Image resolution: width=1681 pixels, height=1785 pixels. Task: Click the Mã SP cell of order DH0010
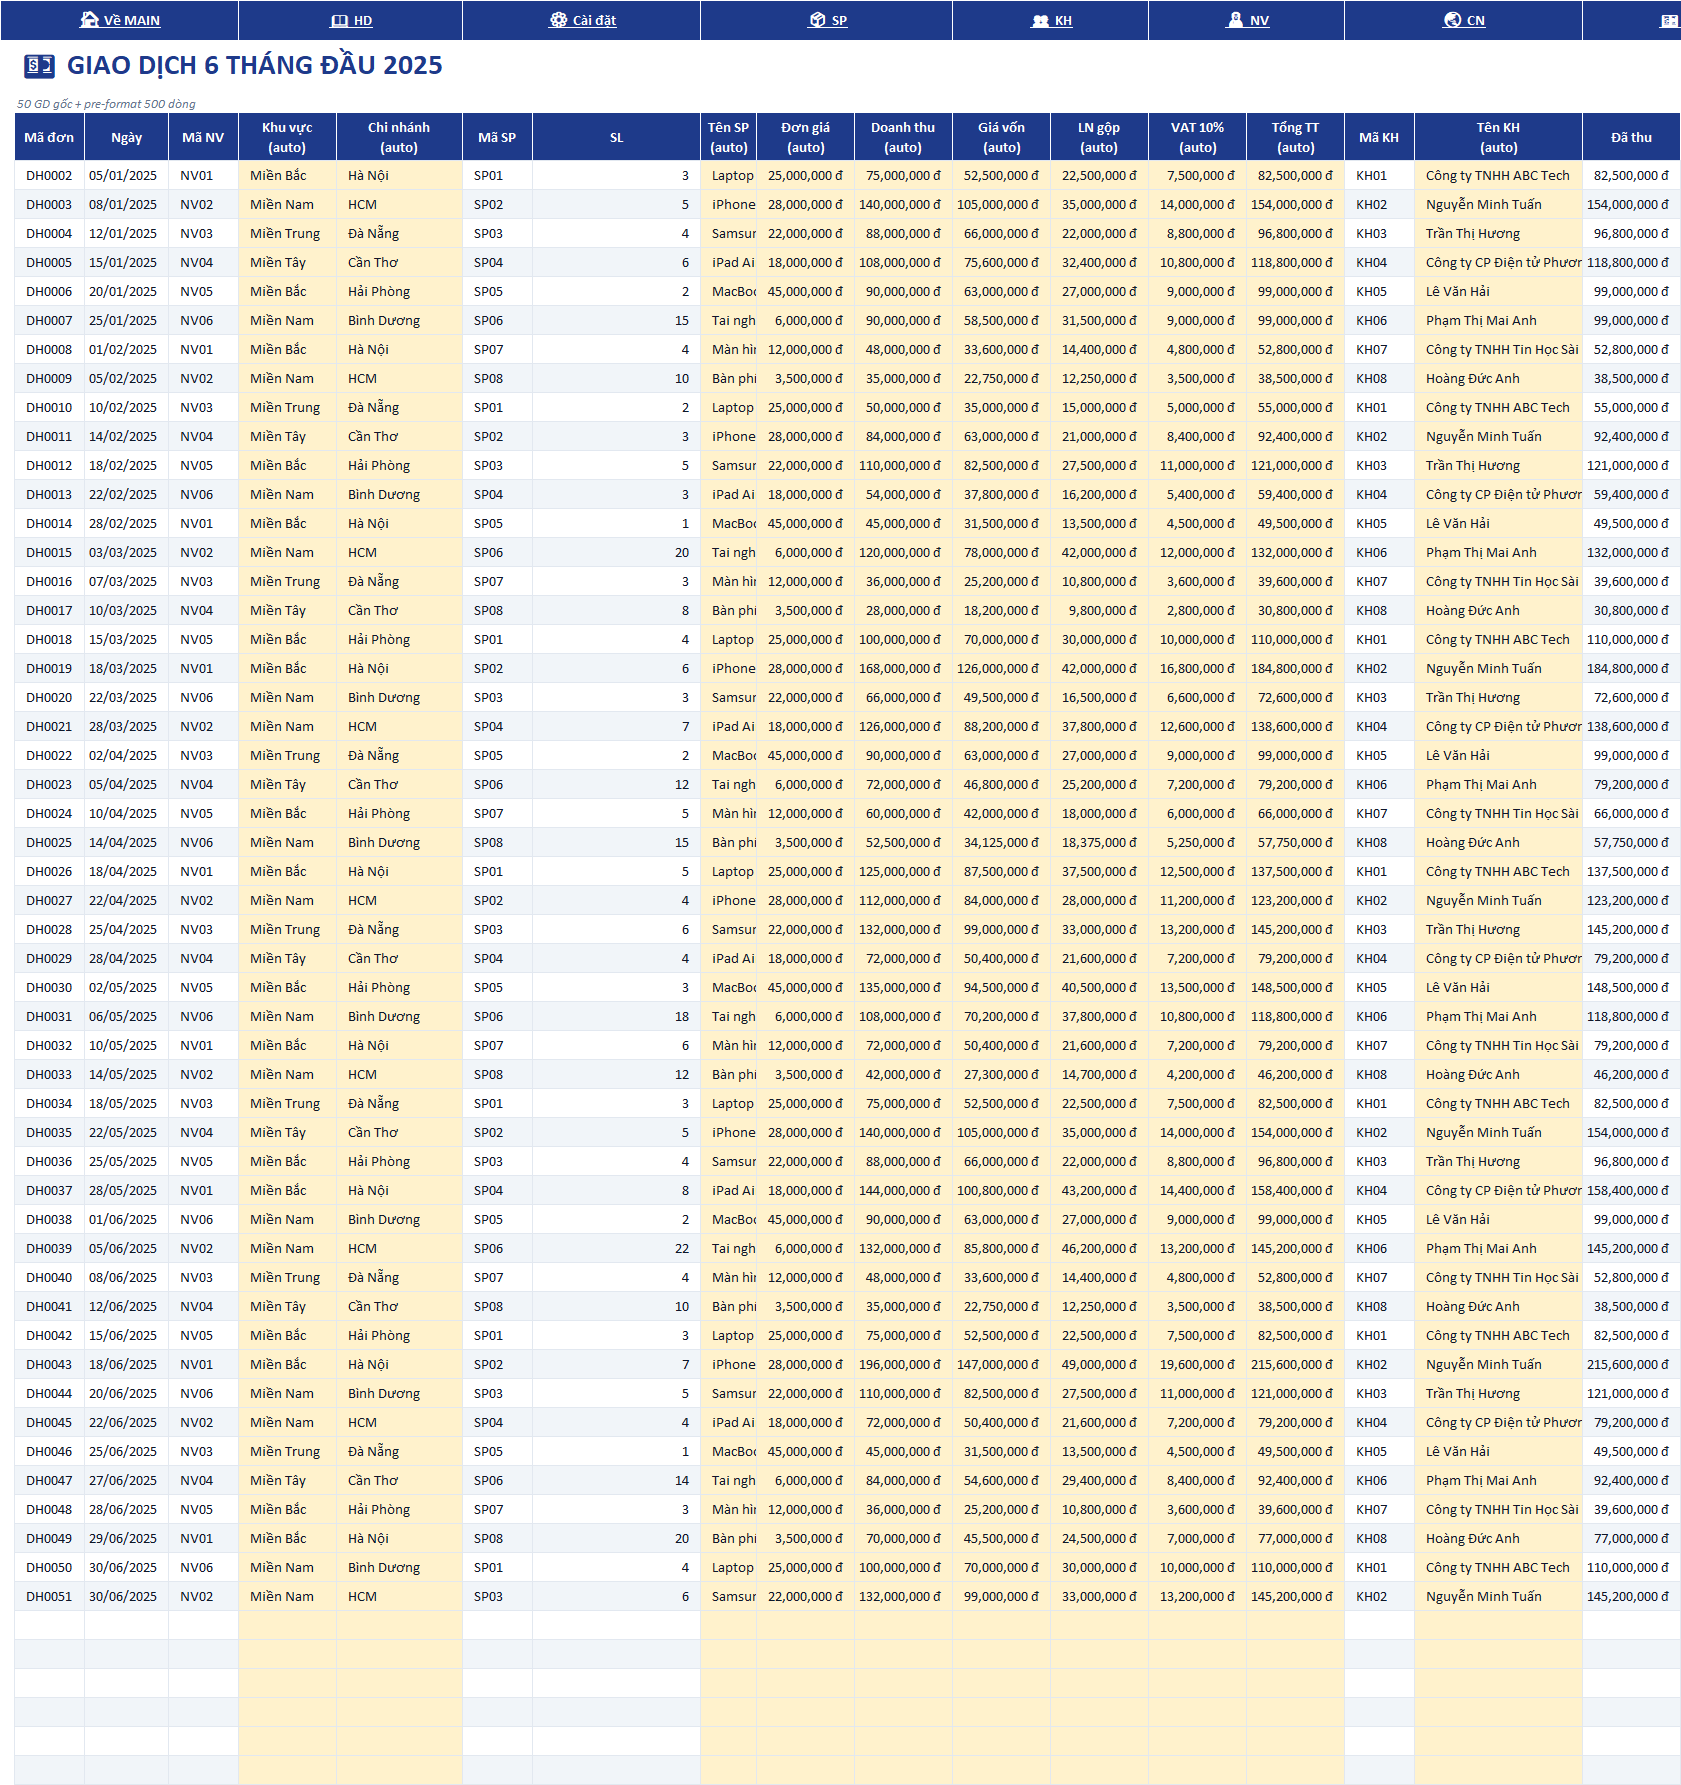(x=497, y=407)
